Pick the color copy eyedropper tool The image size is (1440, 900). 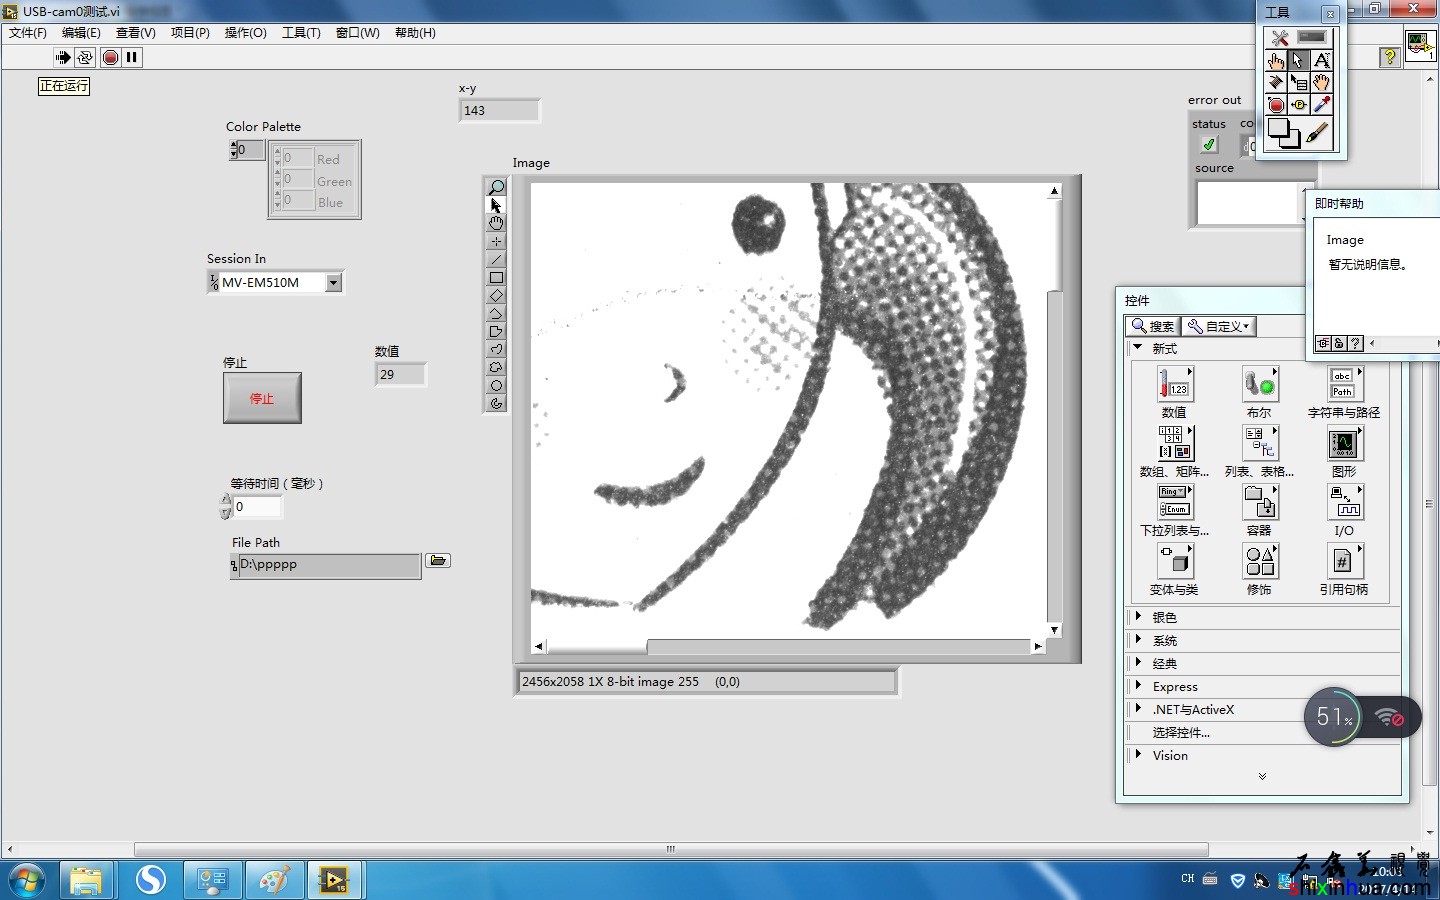coord(1321,105)
